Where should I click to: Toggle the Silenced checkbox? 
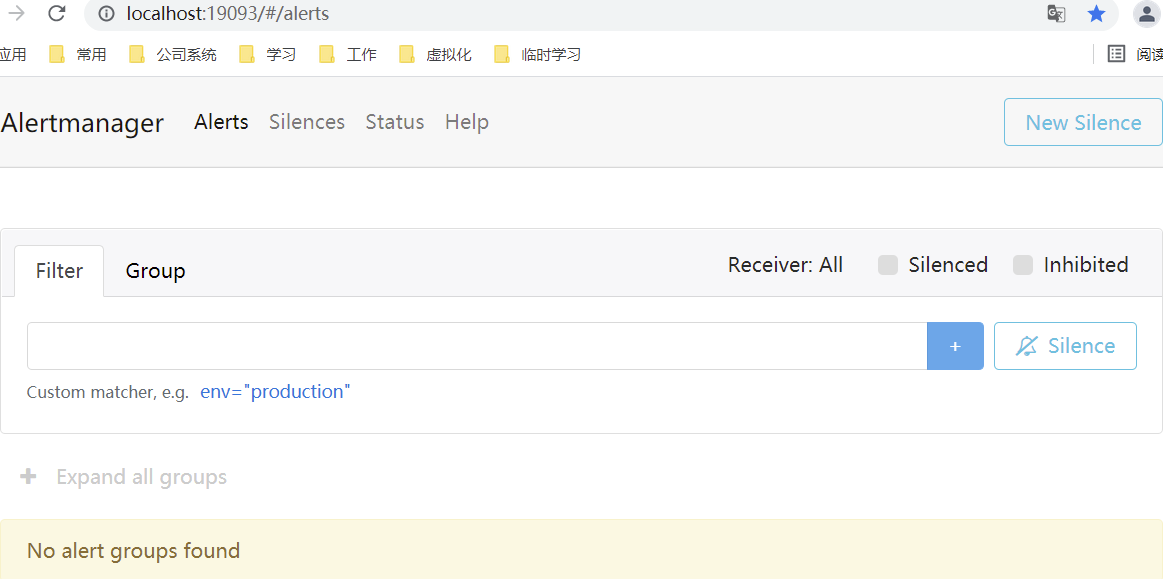pyautogui.click(x=888, y=265)
